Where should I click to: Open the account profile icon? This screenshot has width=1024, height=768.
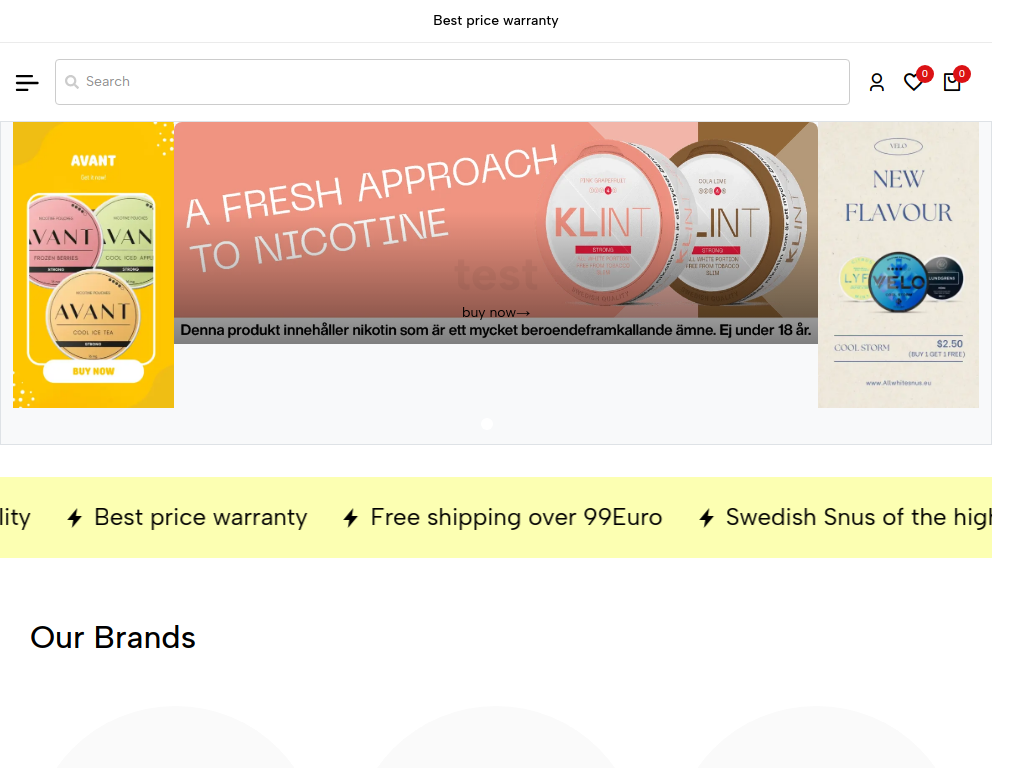pyautogui.click(x=877, y=82)
